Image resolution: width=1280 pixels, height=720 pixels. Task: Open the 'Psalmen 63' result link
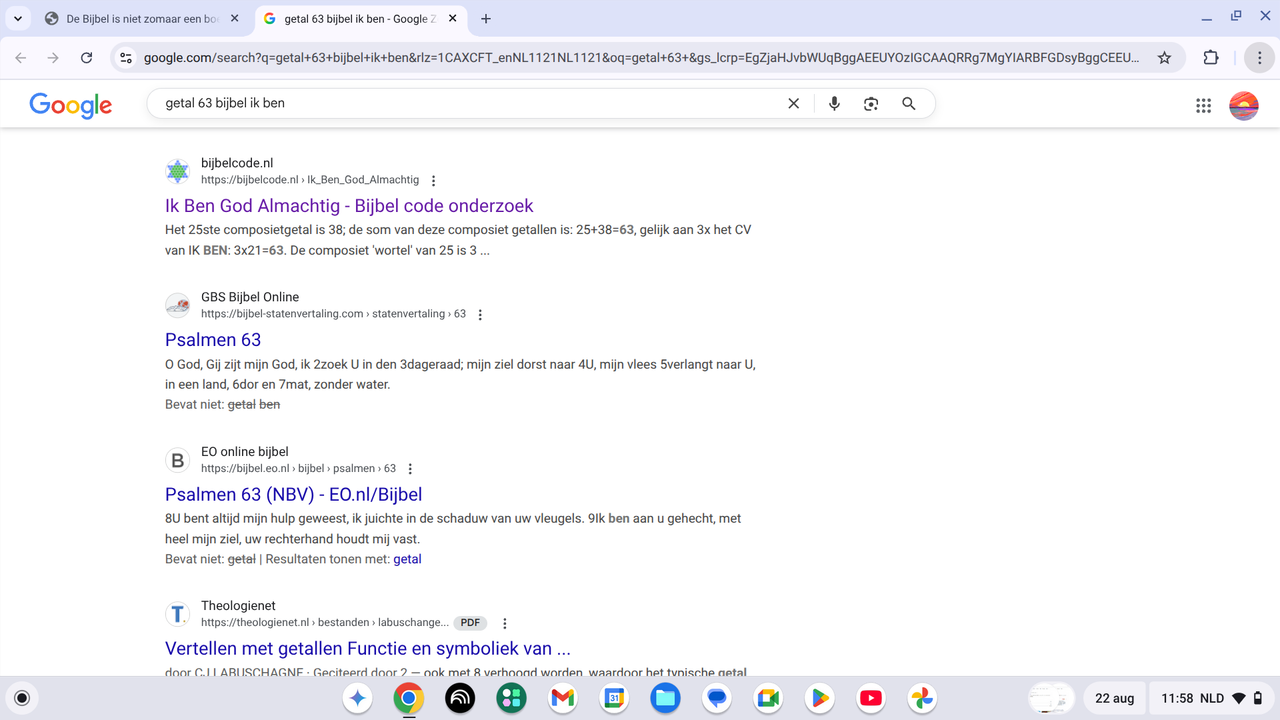coord(213,340)
